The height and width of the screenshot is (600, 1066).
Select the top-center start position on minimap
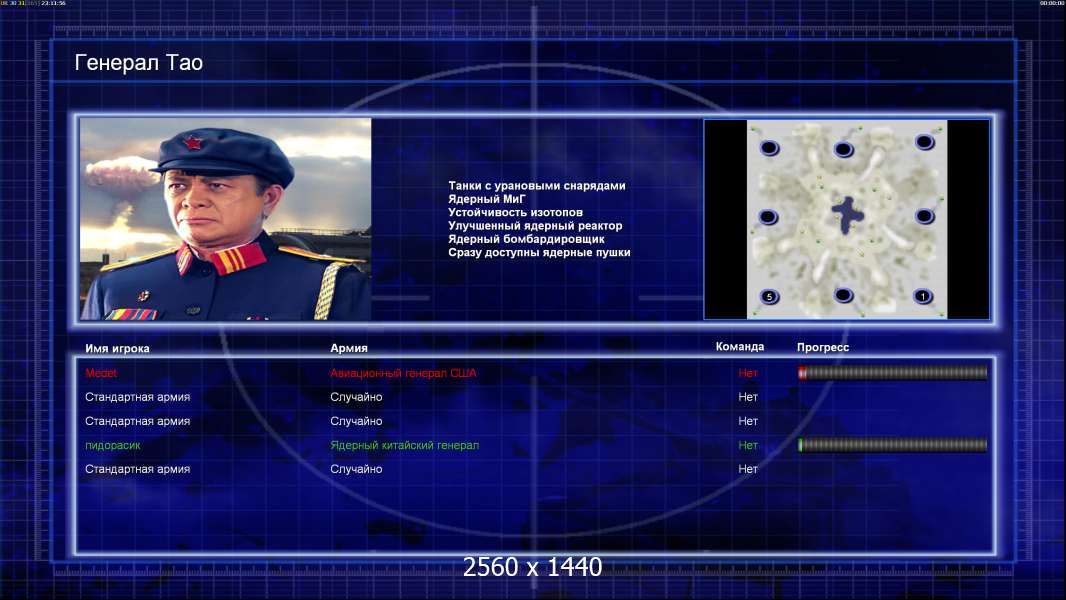[x=843, y=149]
